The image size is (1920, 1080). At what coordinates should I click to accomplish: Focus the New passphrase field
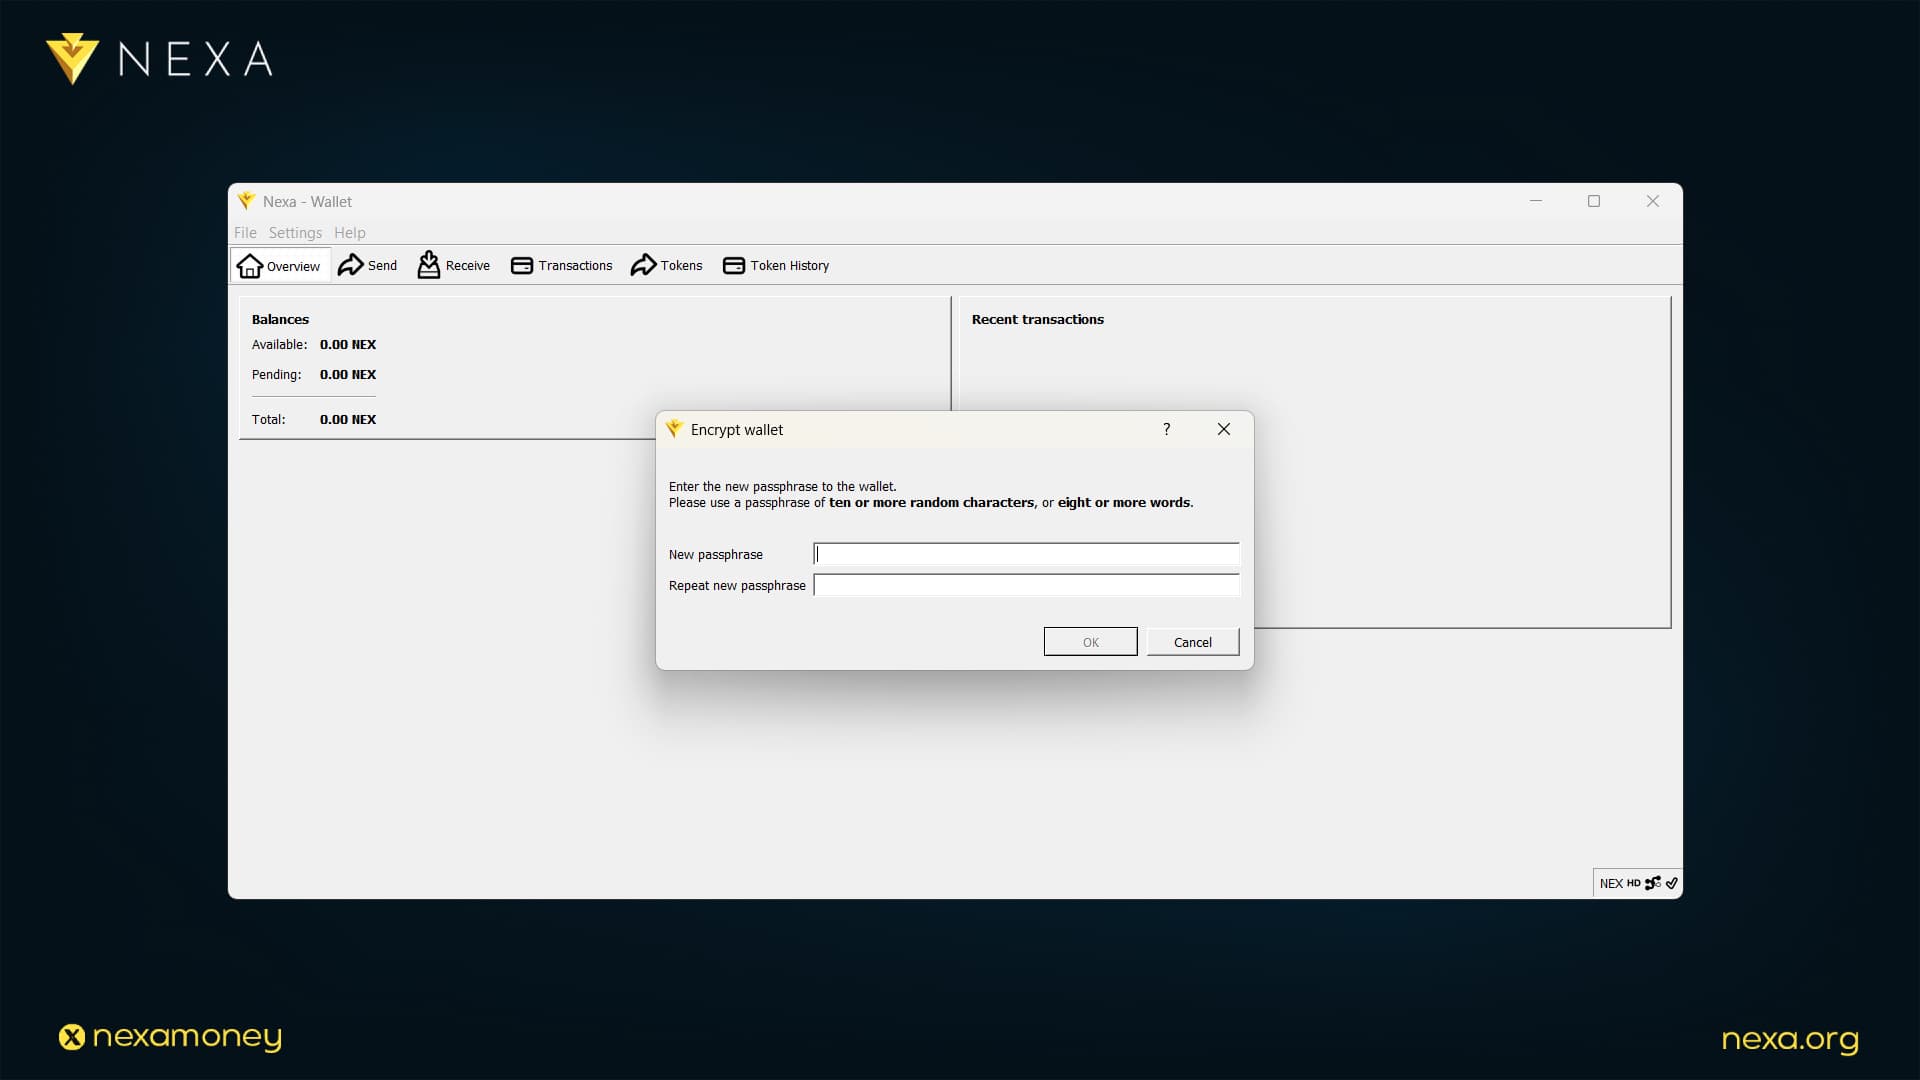coord(1026,554)
